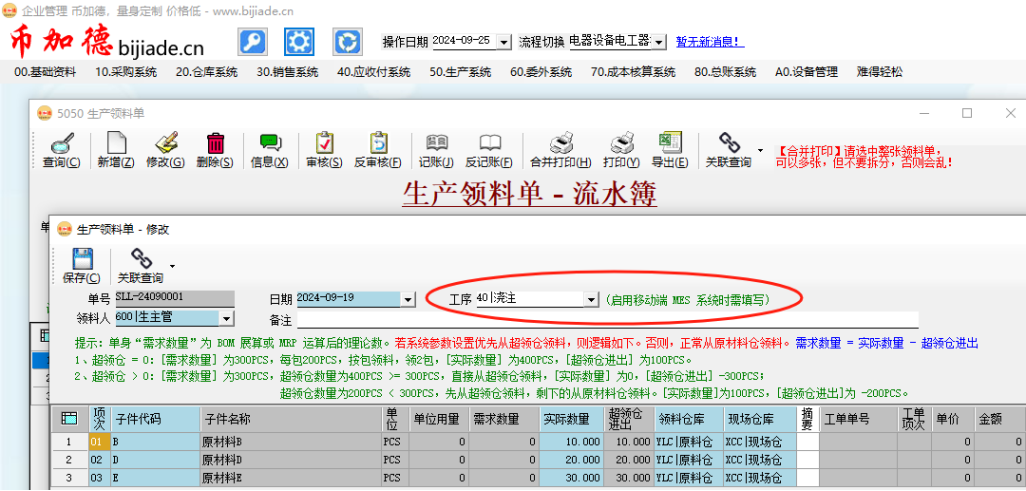Click the refresh arrows icon in header
The image size is (1026, 491).
point(347,42)
